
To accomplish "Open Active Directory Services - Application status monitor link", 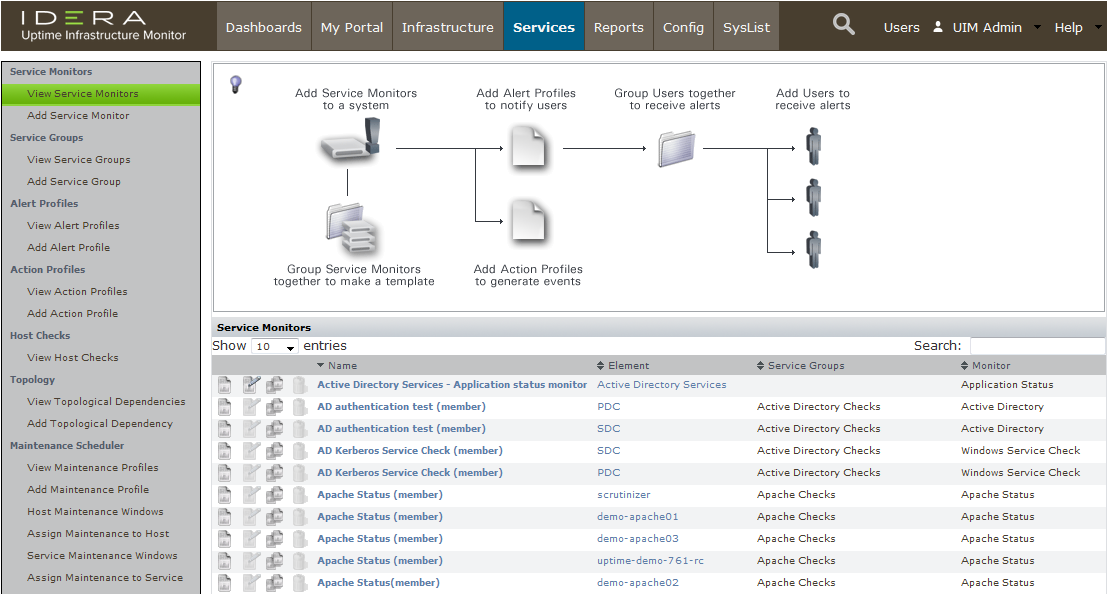I will [452, 385].
